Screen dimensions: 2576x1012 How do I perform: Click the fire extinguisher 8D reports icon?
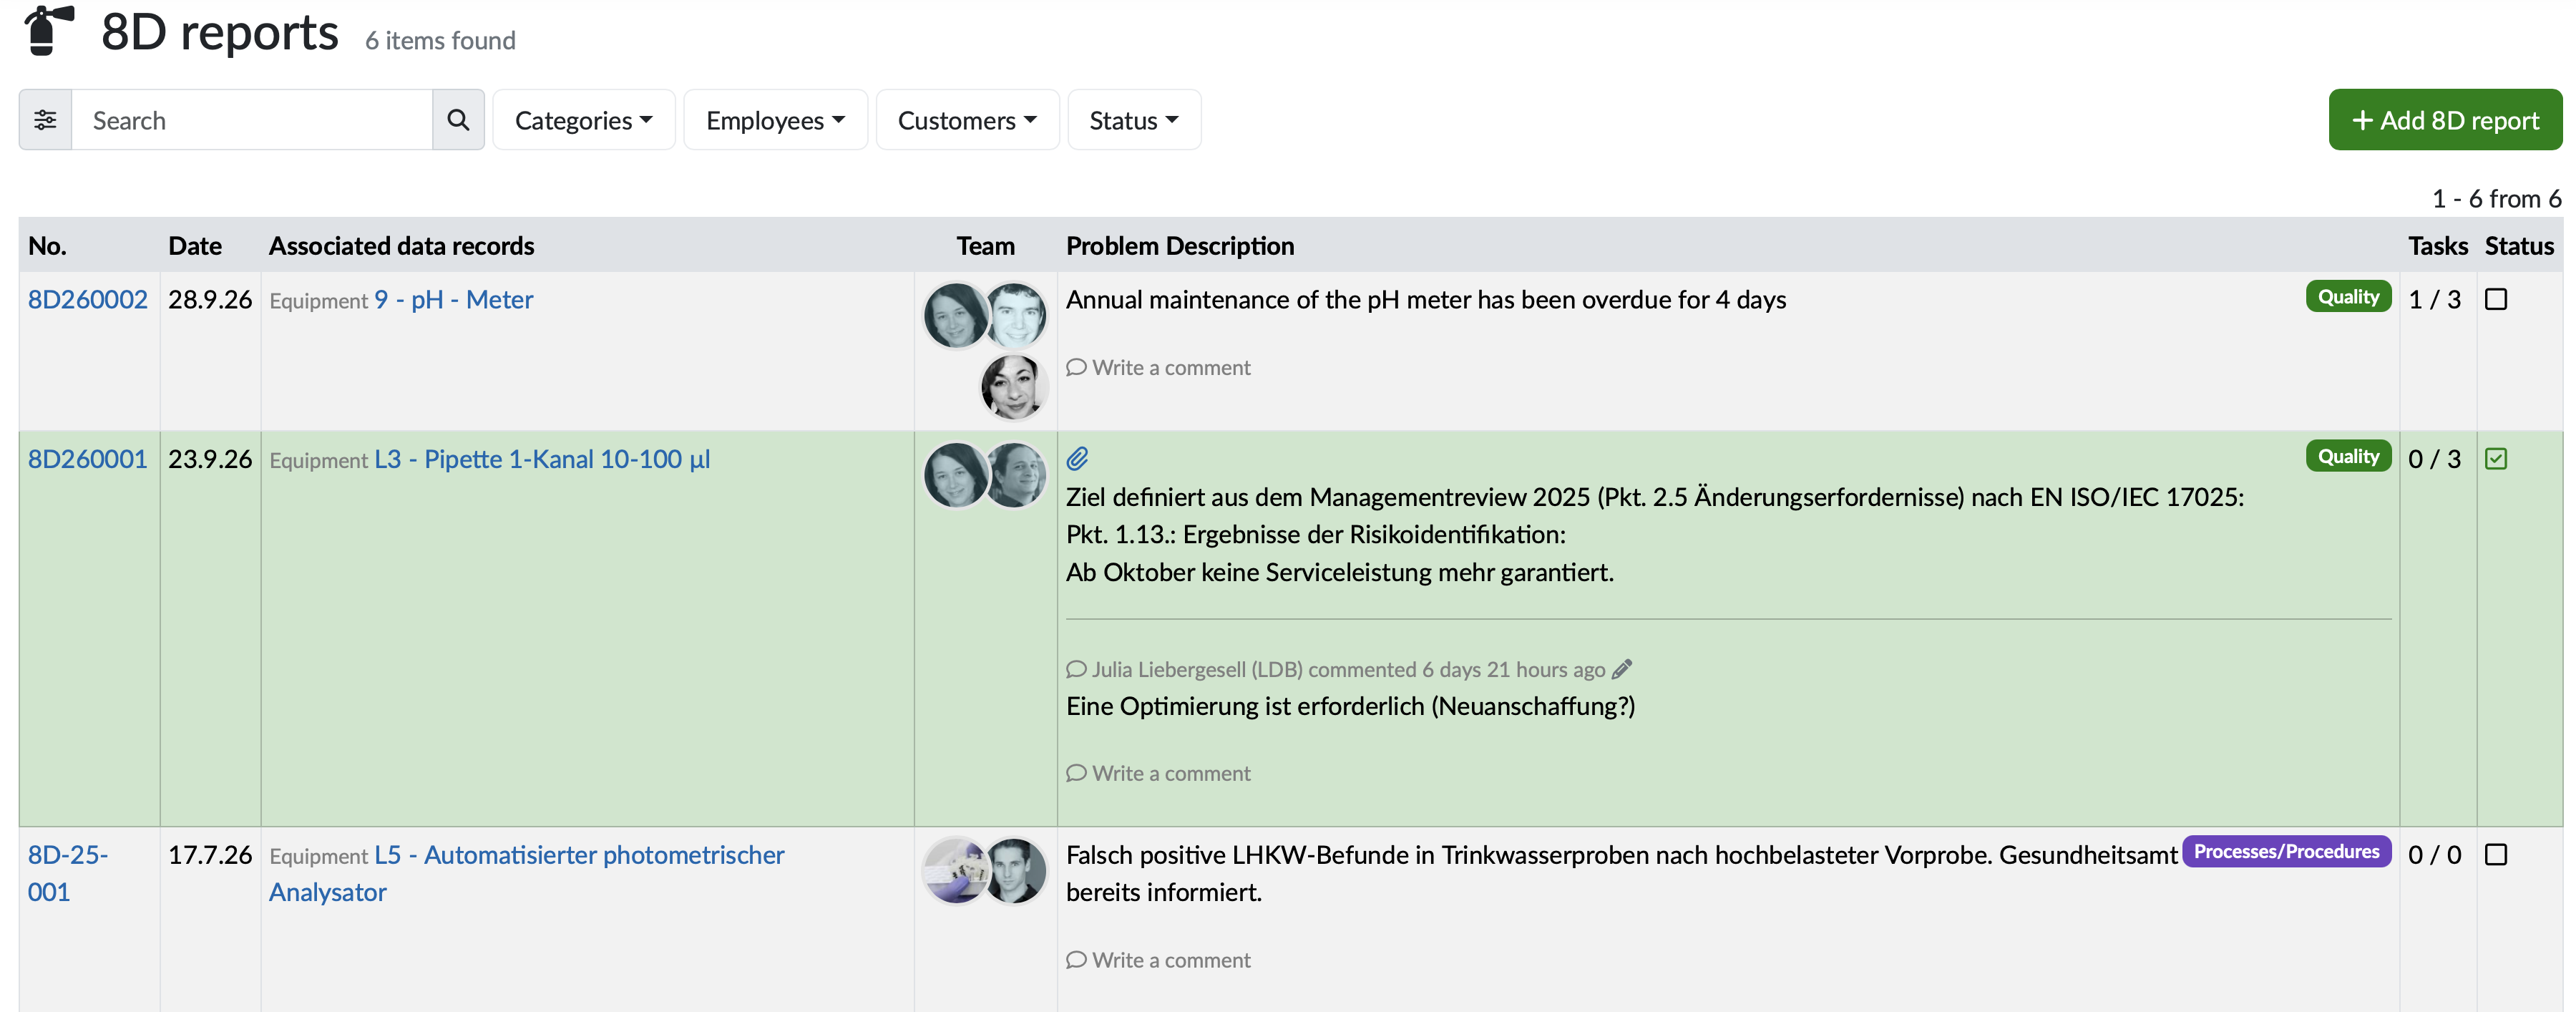click(49, 30)
